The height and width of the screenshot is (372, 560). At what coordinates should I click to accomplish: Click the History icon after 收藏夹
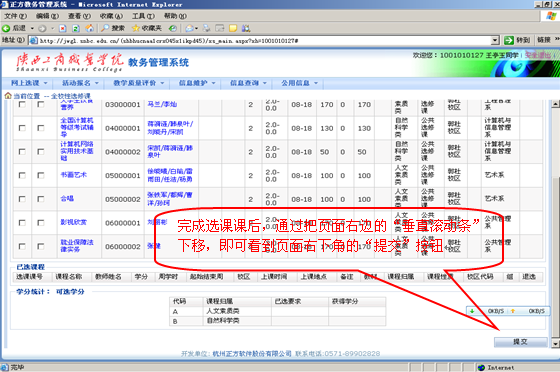173,28
